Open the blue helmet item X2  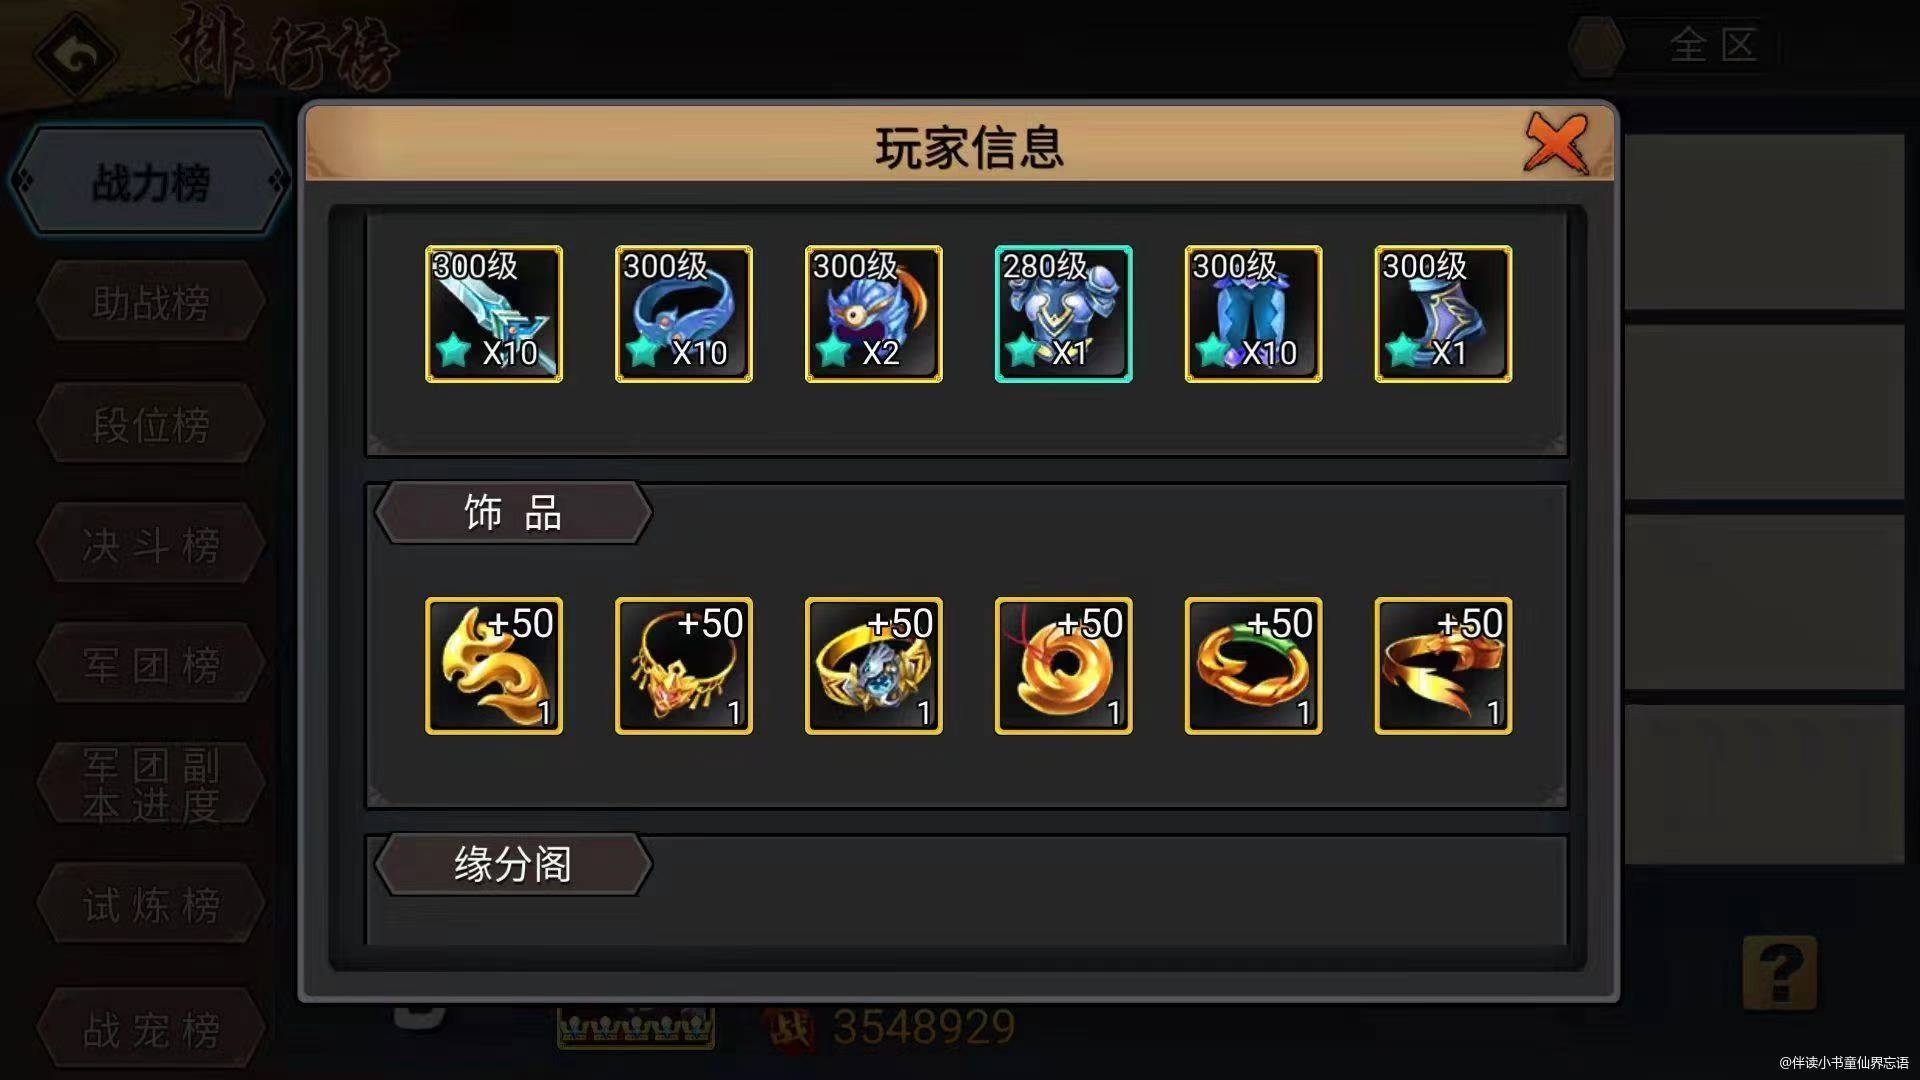pos(874,314)
